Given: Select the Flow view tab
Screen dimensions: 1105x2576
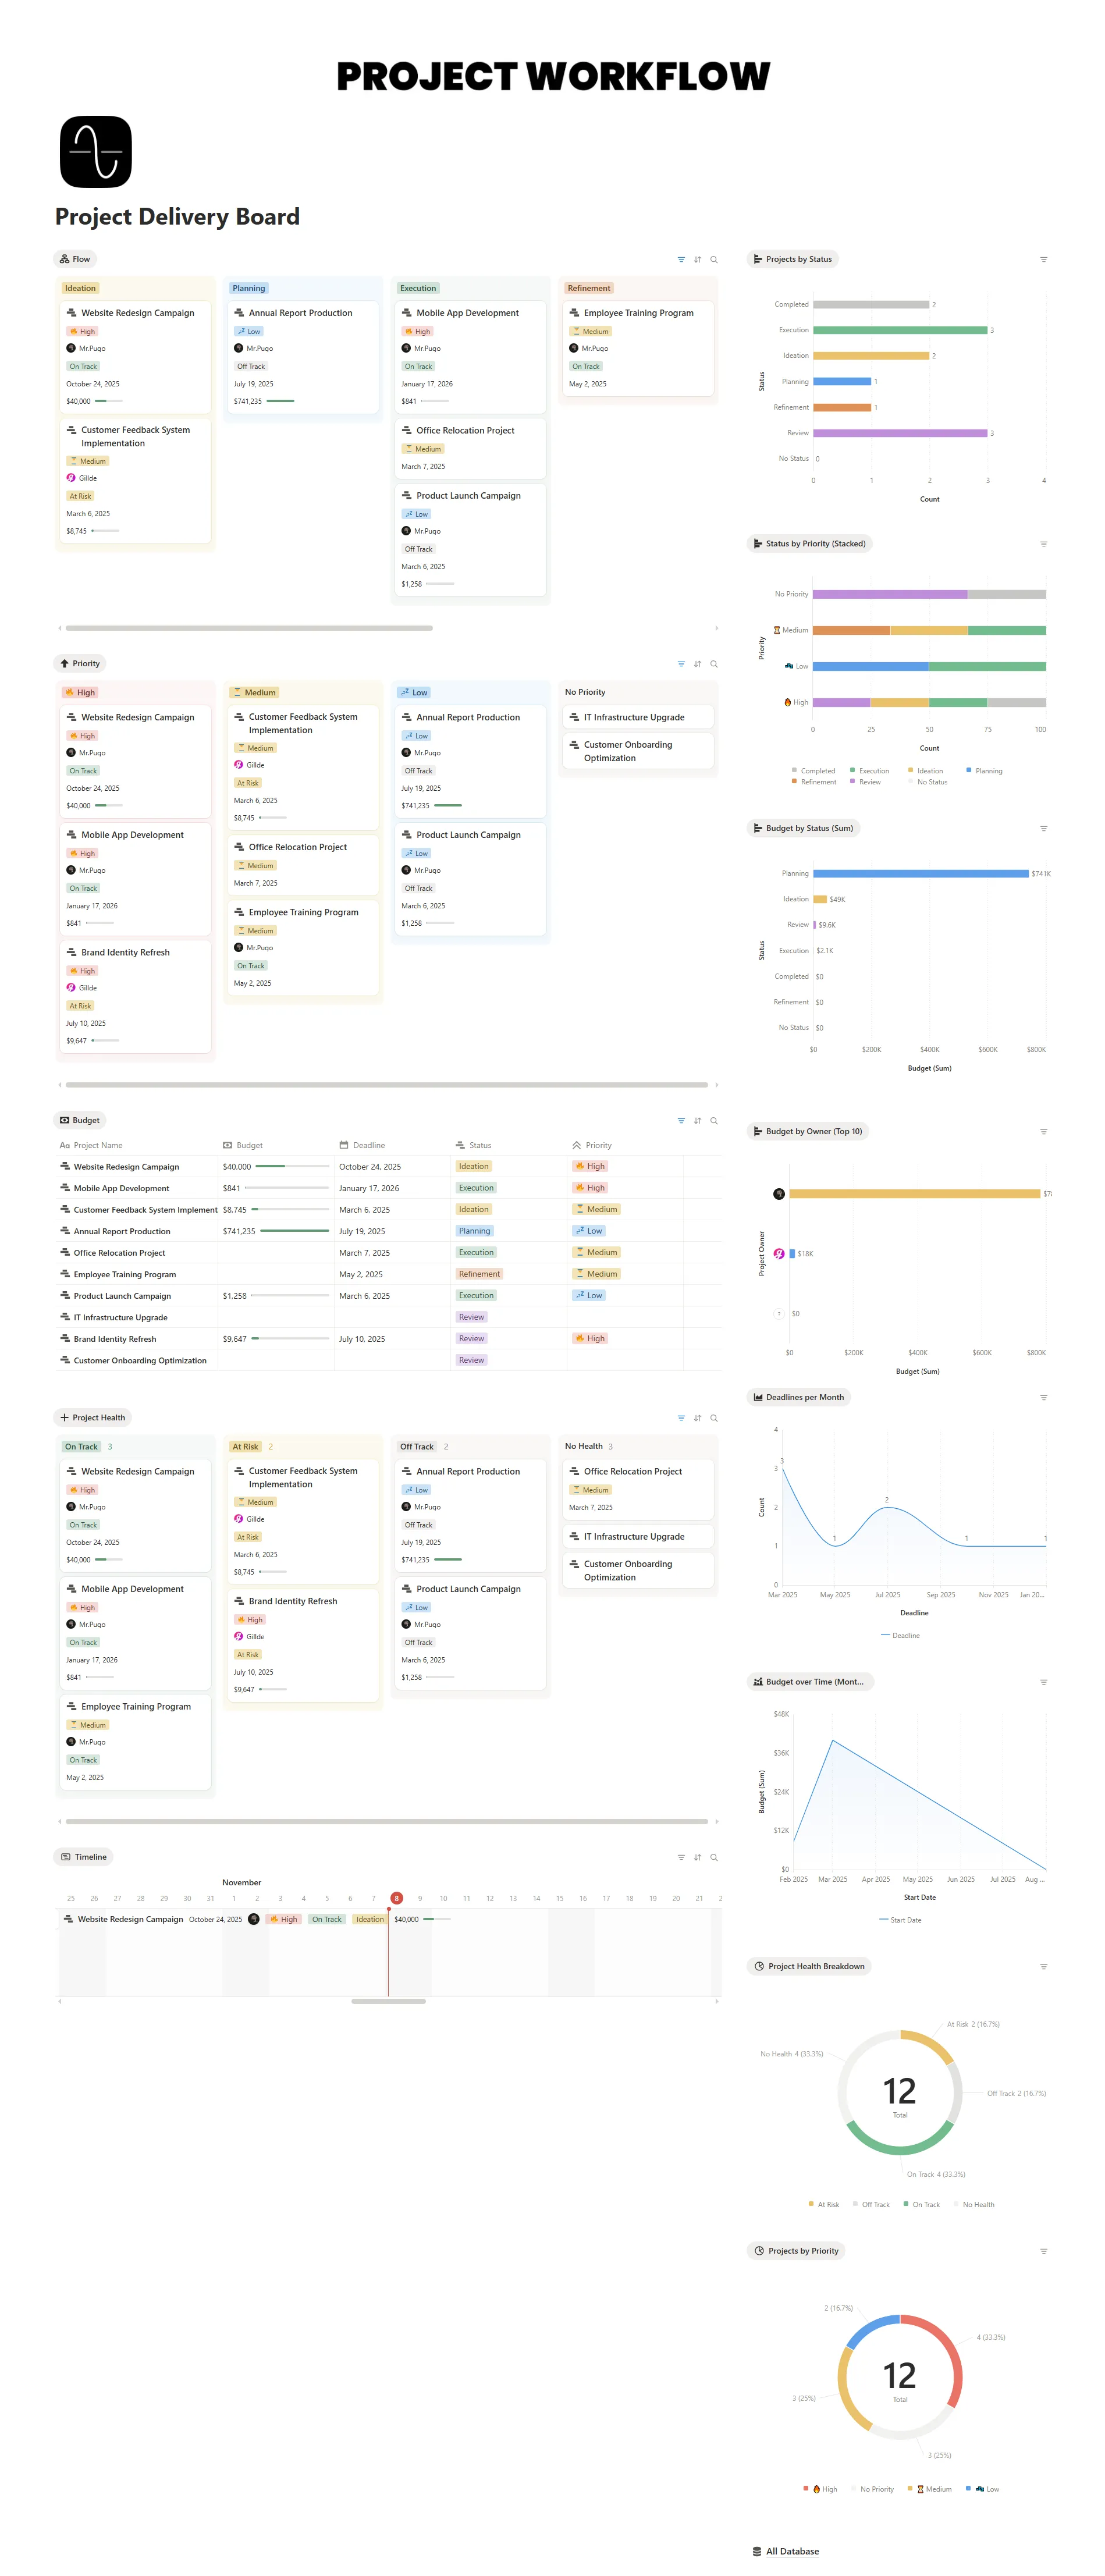Looking at the screenshot, I should [x=75, y=259].
